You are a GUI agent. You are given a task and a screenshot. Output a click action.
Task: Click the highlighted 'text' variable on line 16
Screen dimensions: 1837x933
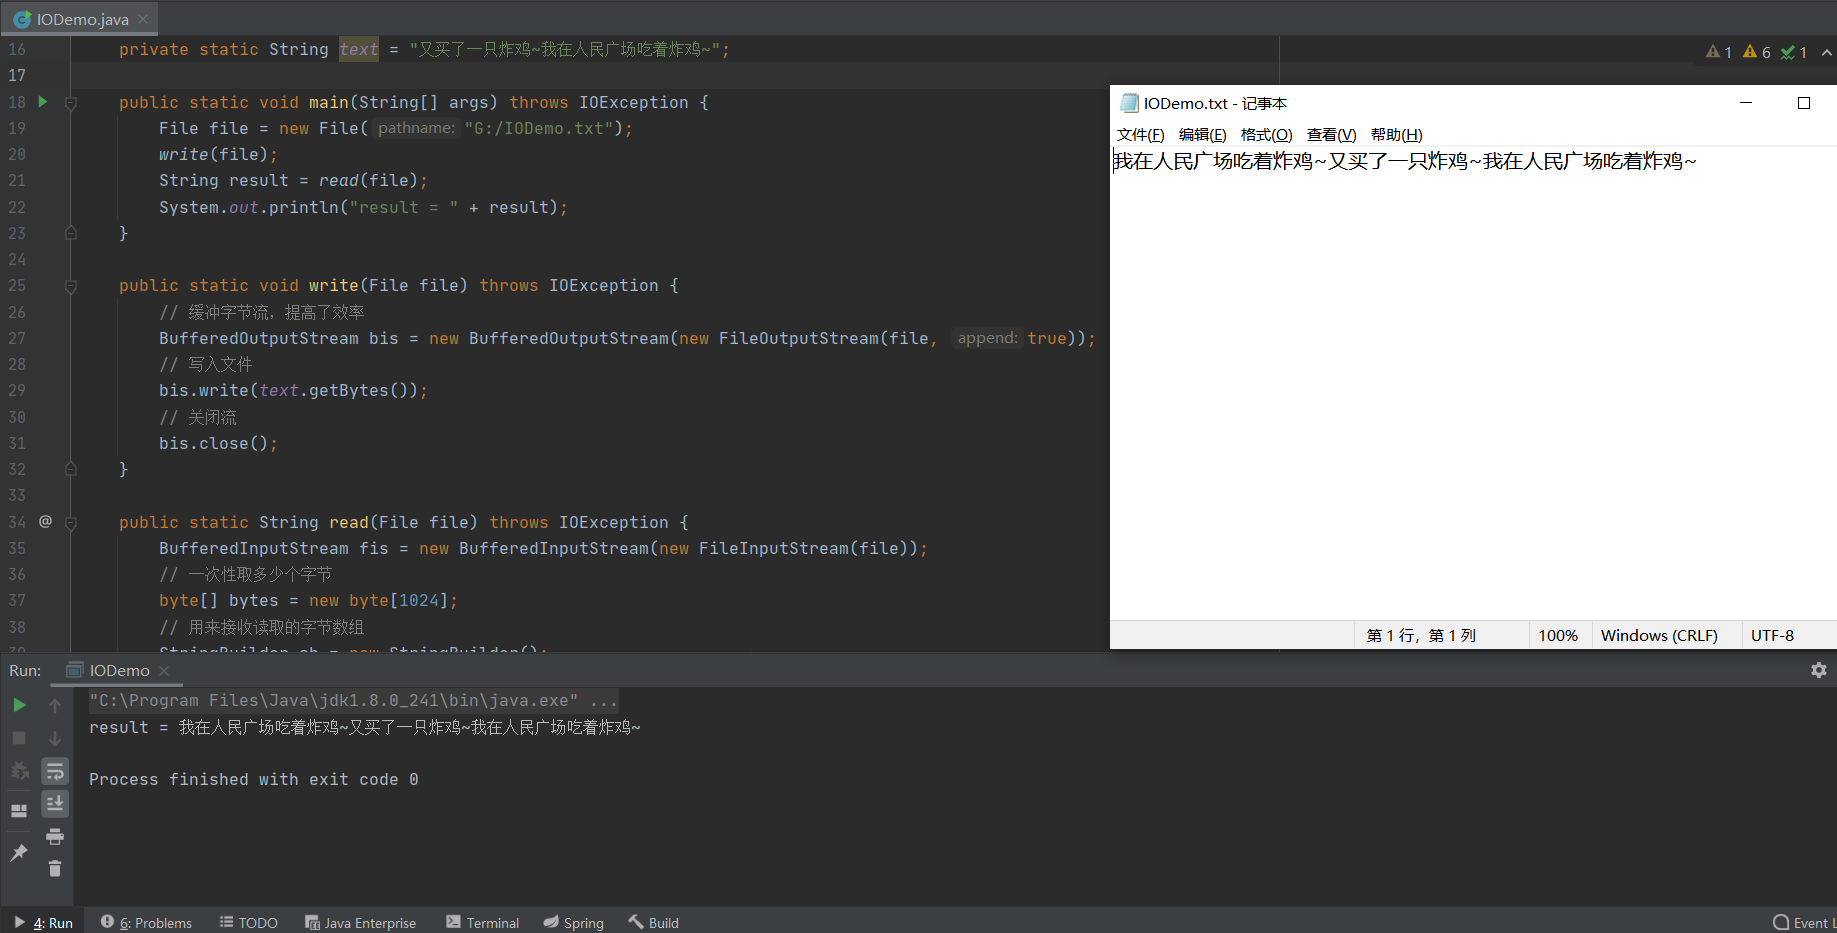pyautogui.click(x=359, y=49)
